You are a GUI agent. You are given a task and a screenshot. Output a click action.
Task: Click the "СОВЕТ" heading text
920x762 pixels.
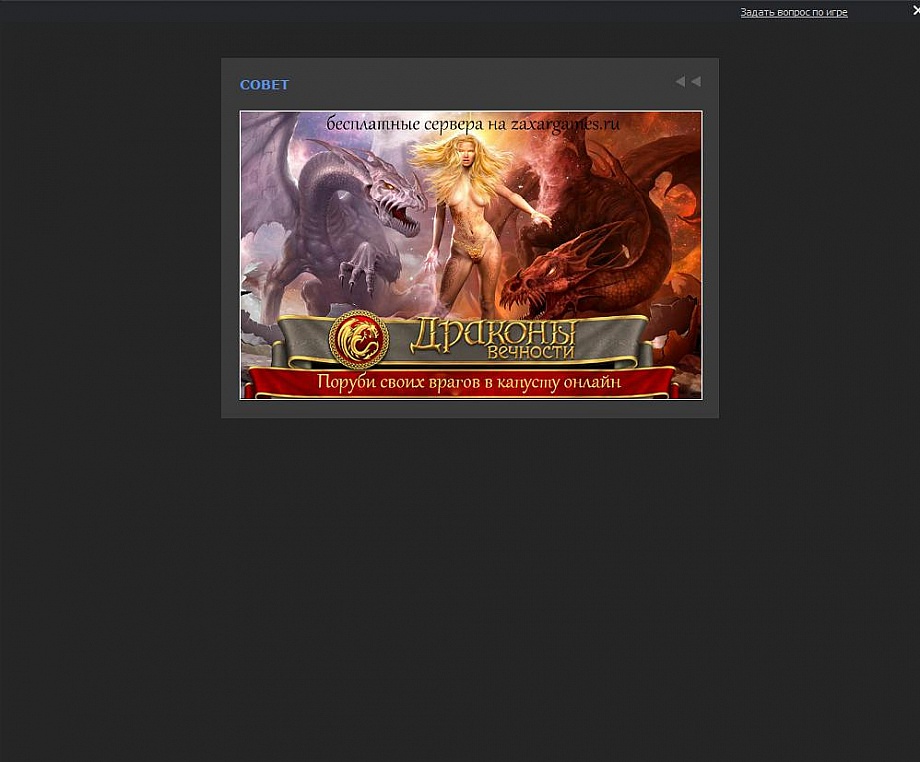264,84
